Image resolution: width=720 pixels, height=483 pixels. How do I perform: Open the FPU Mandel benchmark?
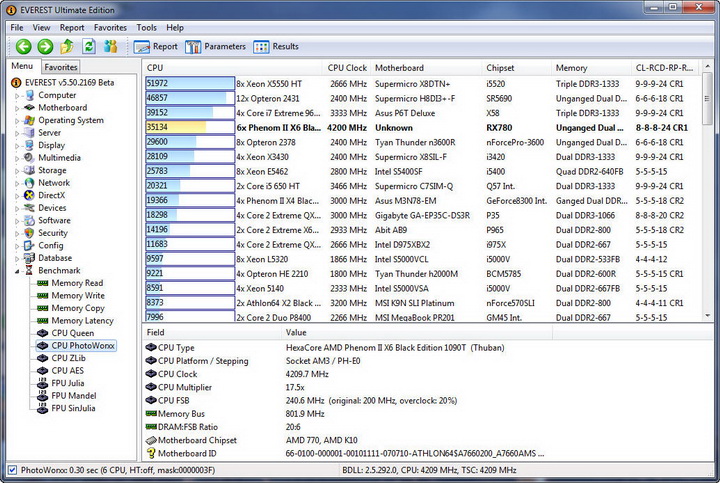(67, 395)
